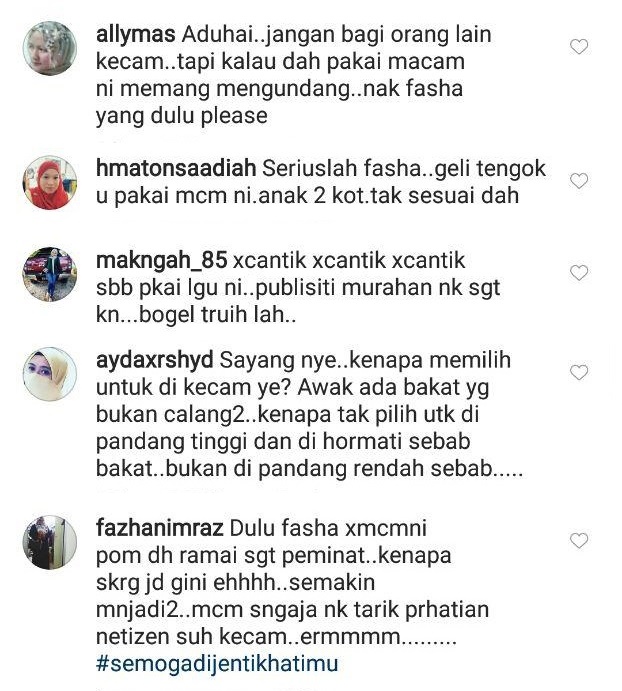Open the #semogadijentikhatimu hashtag
Screen dimensions: 622x691
217,664
